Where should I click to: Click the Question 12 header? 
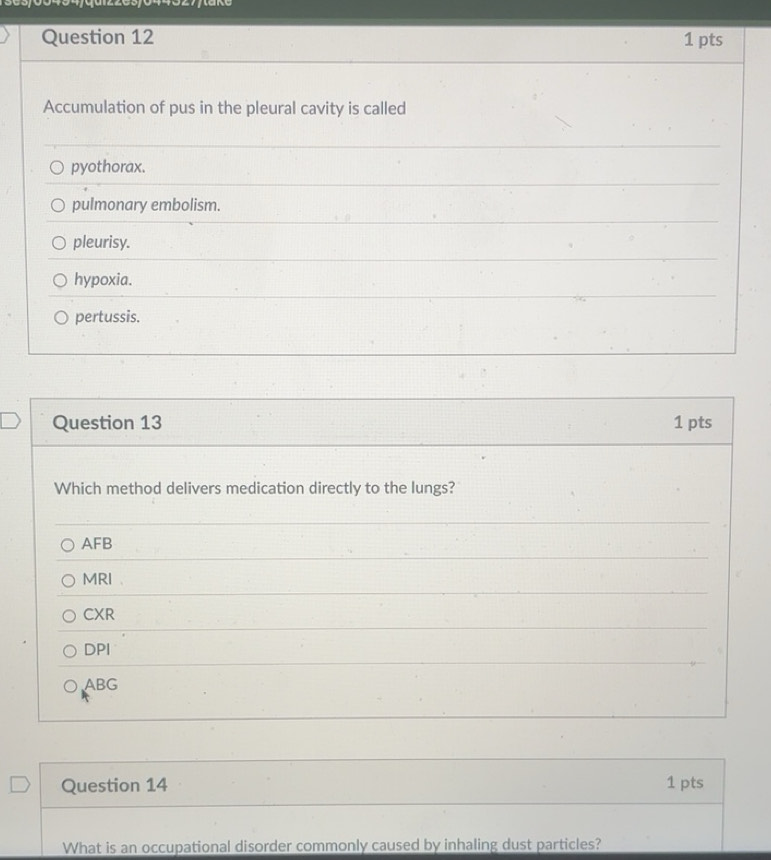[x=98, y=37]
